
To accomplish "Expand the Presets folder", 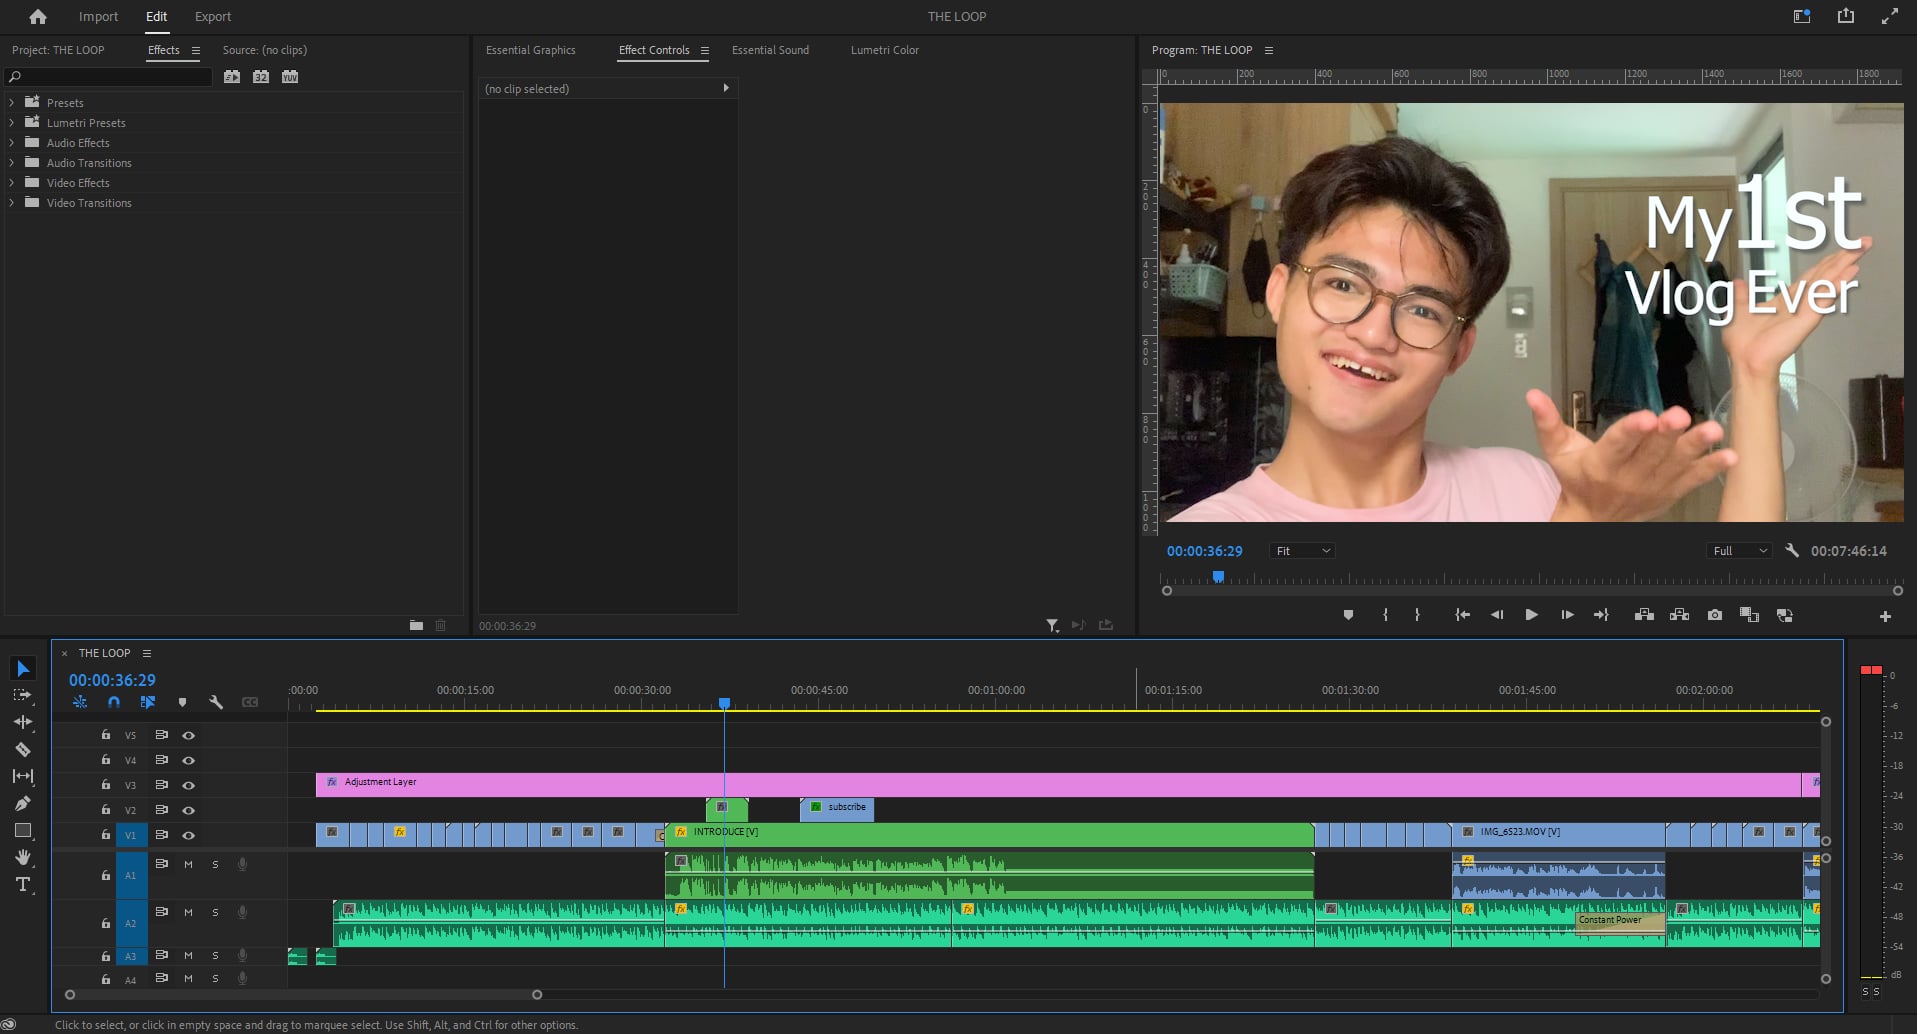I will tap(12, 102).
